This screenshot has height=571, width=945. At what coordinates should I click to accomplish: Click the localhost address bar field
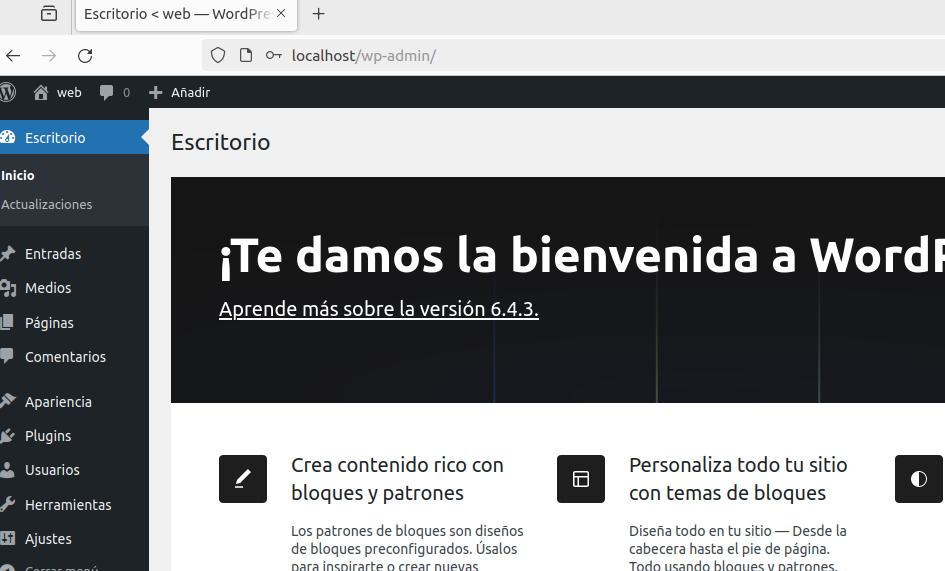[573, 55]
